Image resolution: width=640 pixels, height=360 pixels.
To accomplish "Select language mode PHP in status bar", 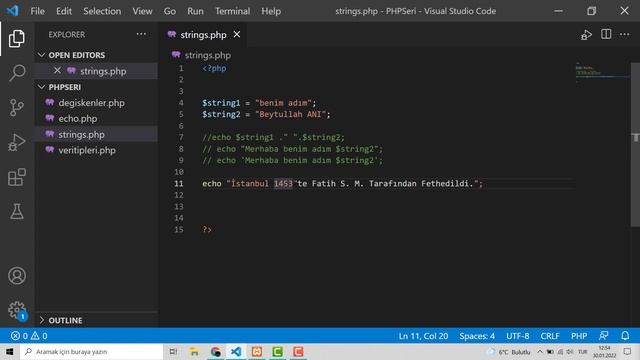I will (579, 336).
